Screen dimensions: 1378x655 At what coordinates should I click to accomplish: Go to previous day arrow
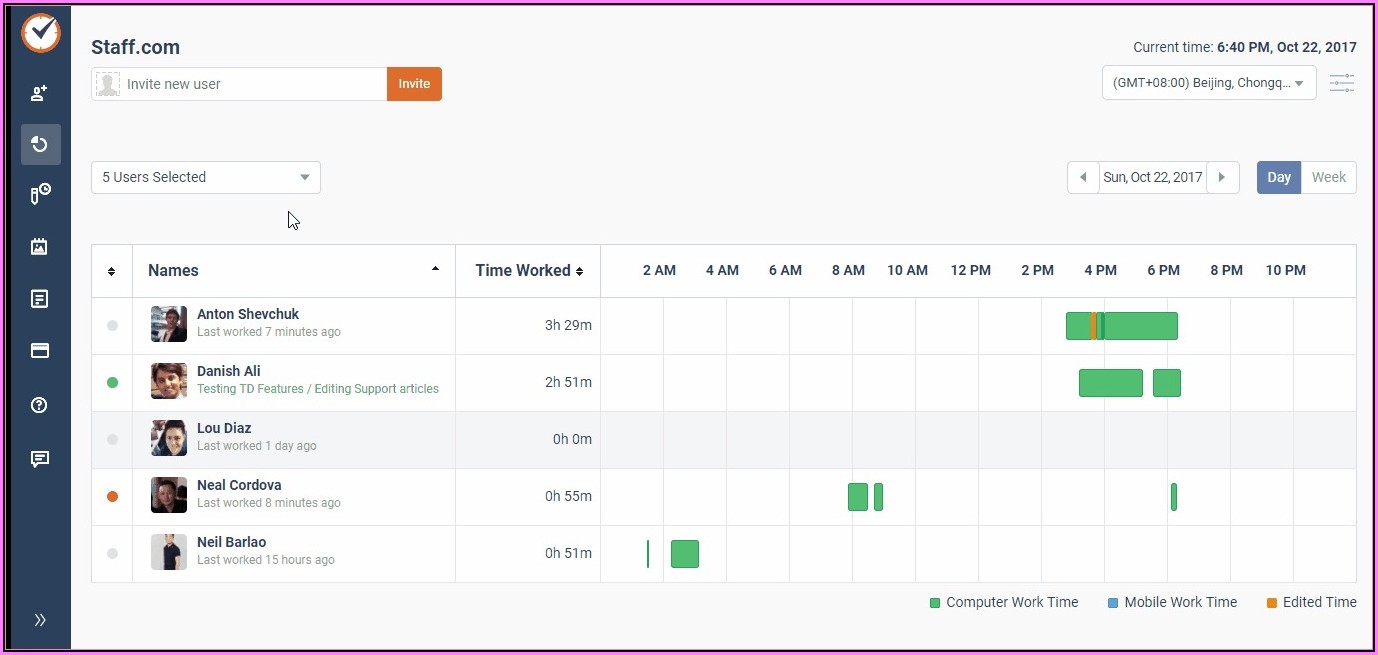(1083, 177)
